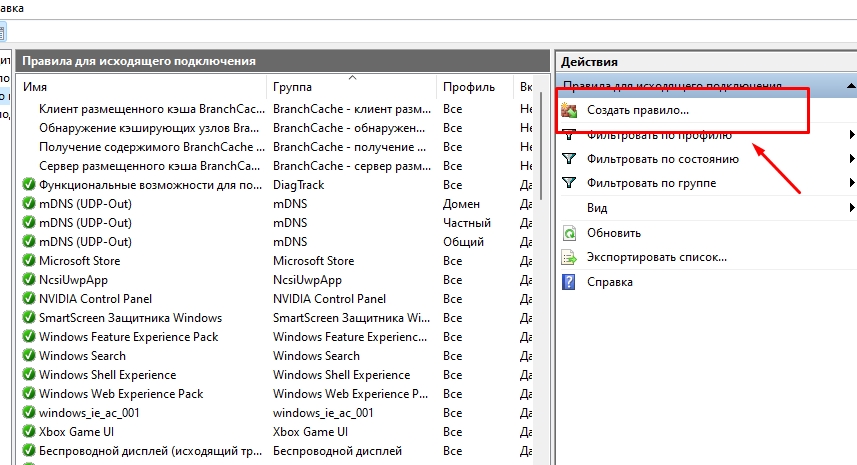Viewport: 857px width, 465px height.
Task: Sort the rules by the "Группа" column header
Action: point(350,87)
